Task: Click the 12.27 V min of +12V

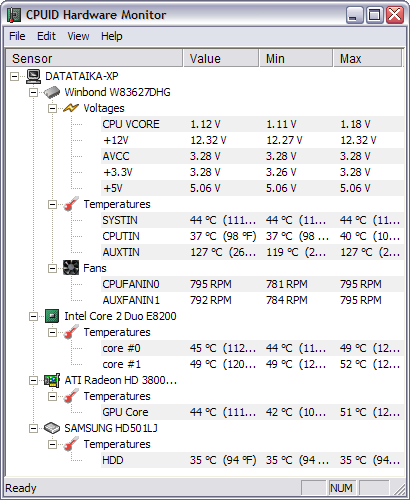Action: [x=284, y=140]
